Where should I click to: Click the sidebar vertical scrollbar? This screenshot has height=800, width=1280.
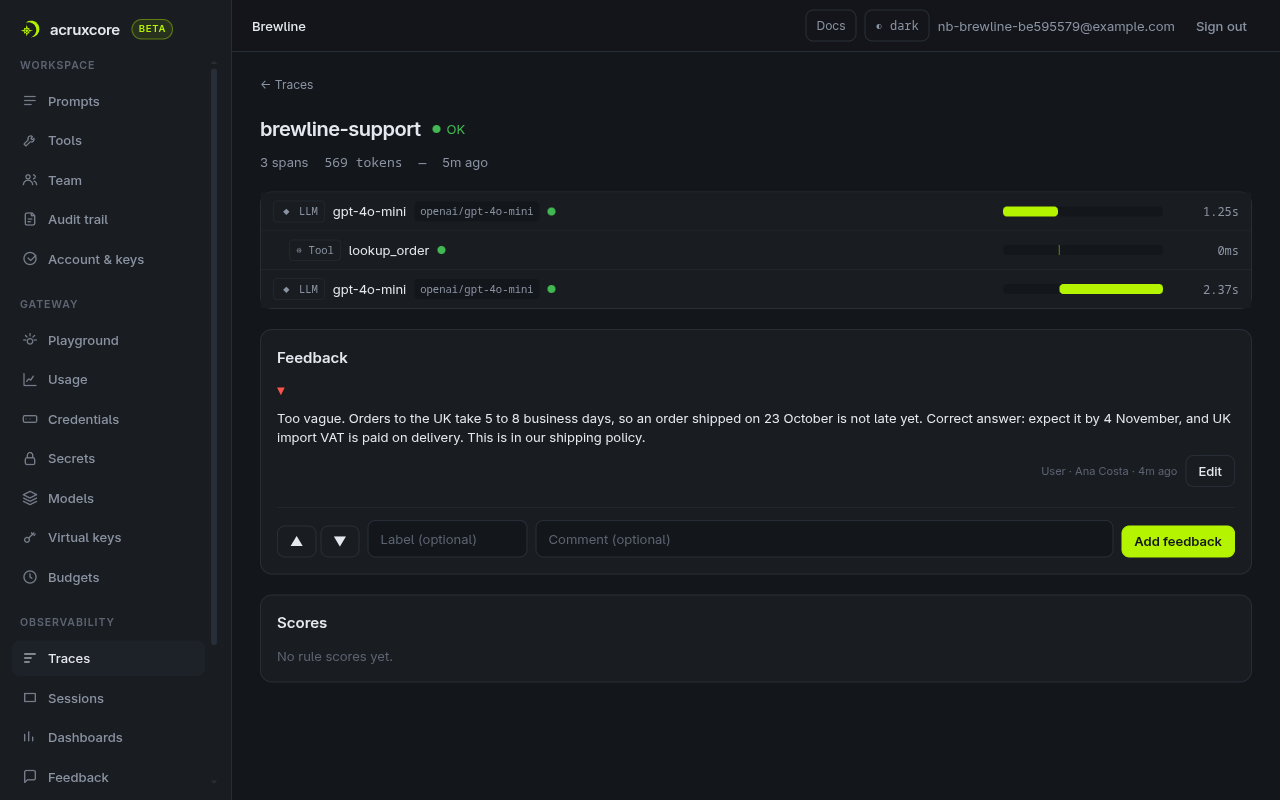point(214,356)
